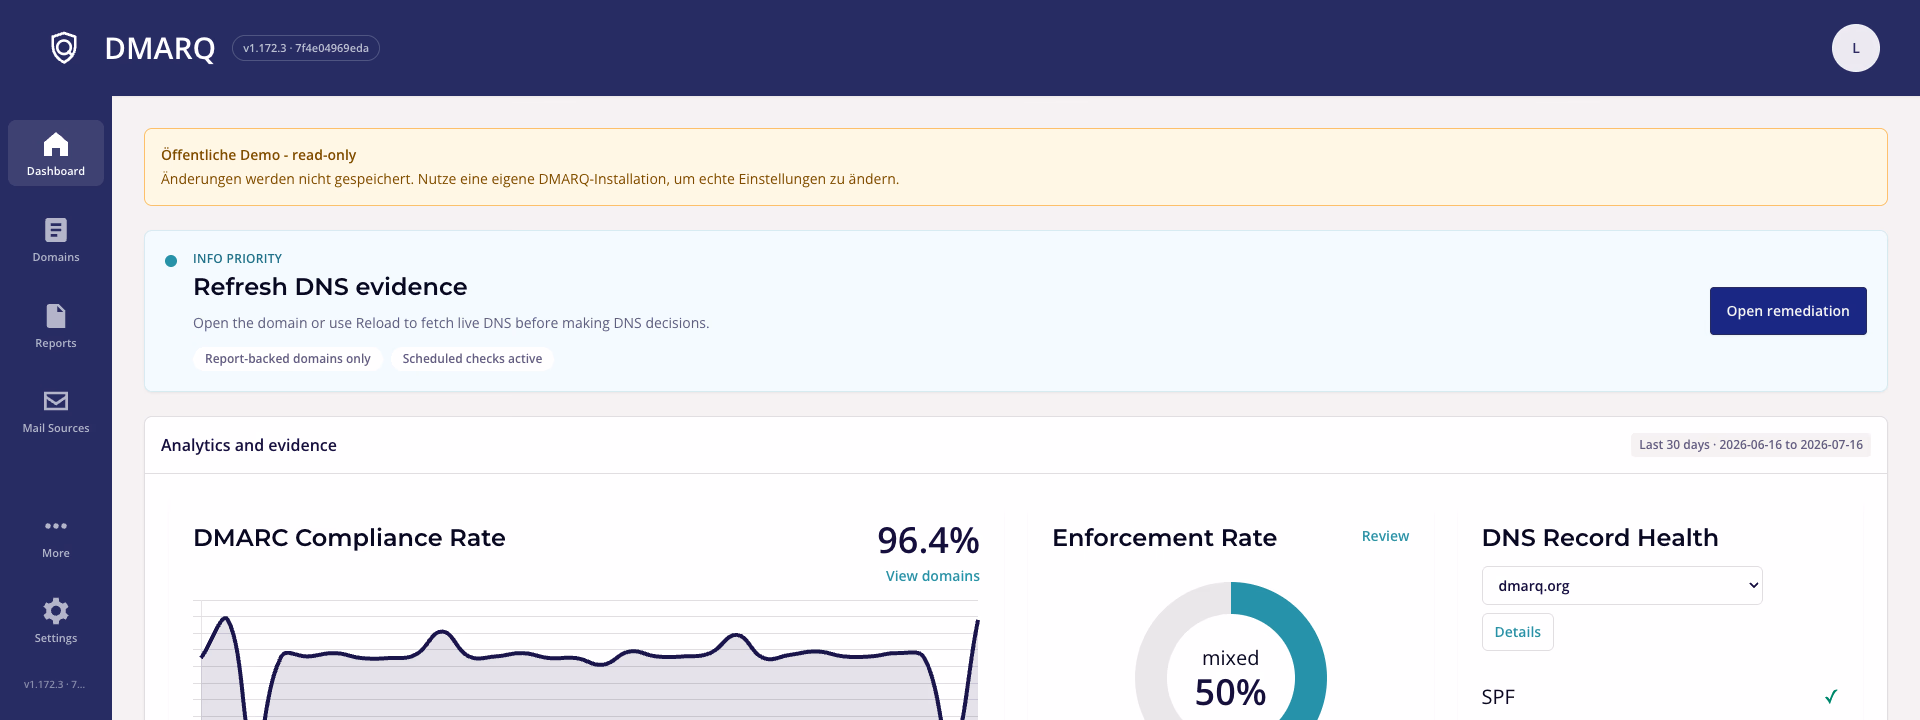Click the Open remediation button
The width and height of the screenshot is (1920, 720).
pyautogui.click(x=1787, y=311)
